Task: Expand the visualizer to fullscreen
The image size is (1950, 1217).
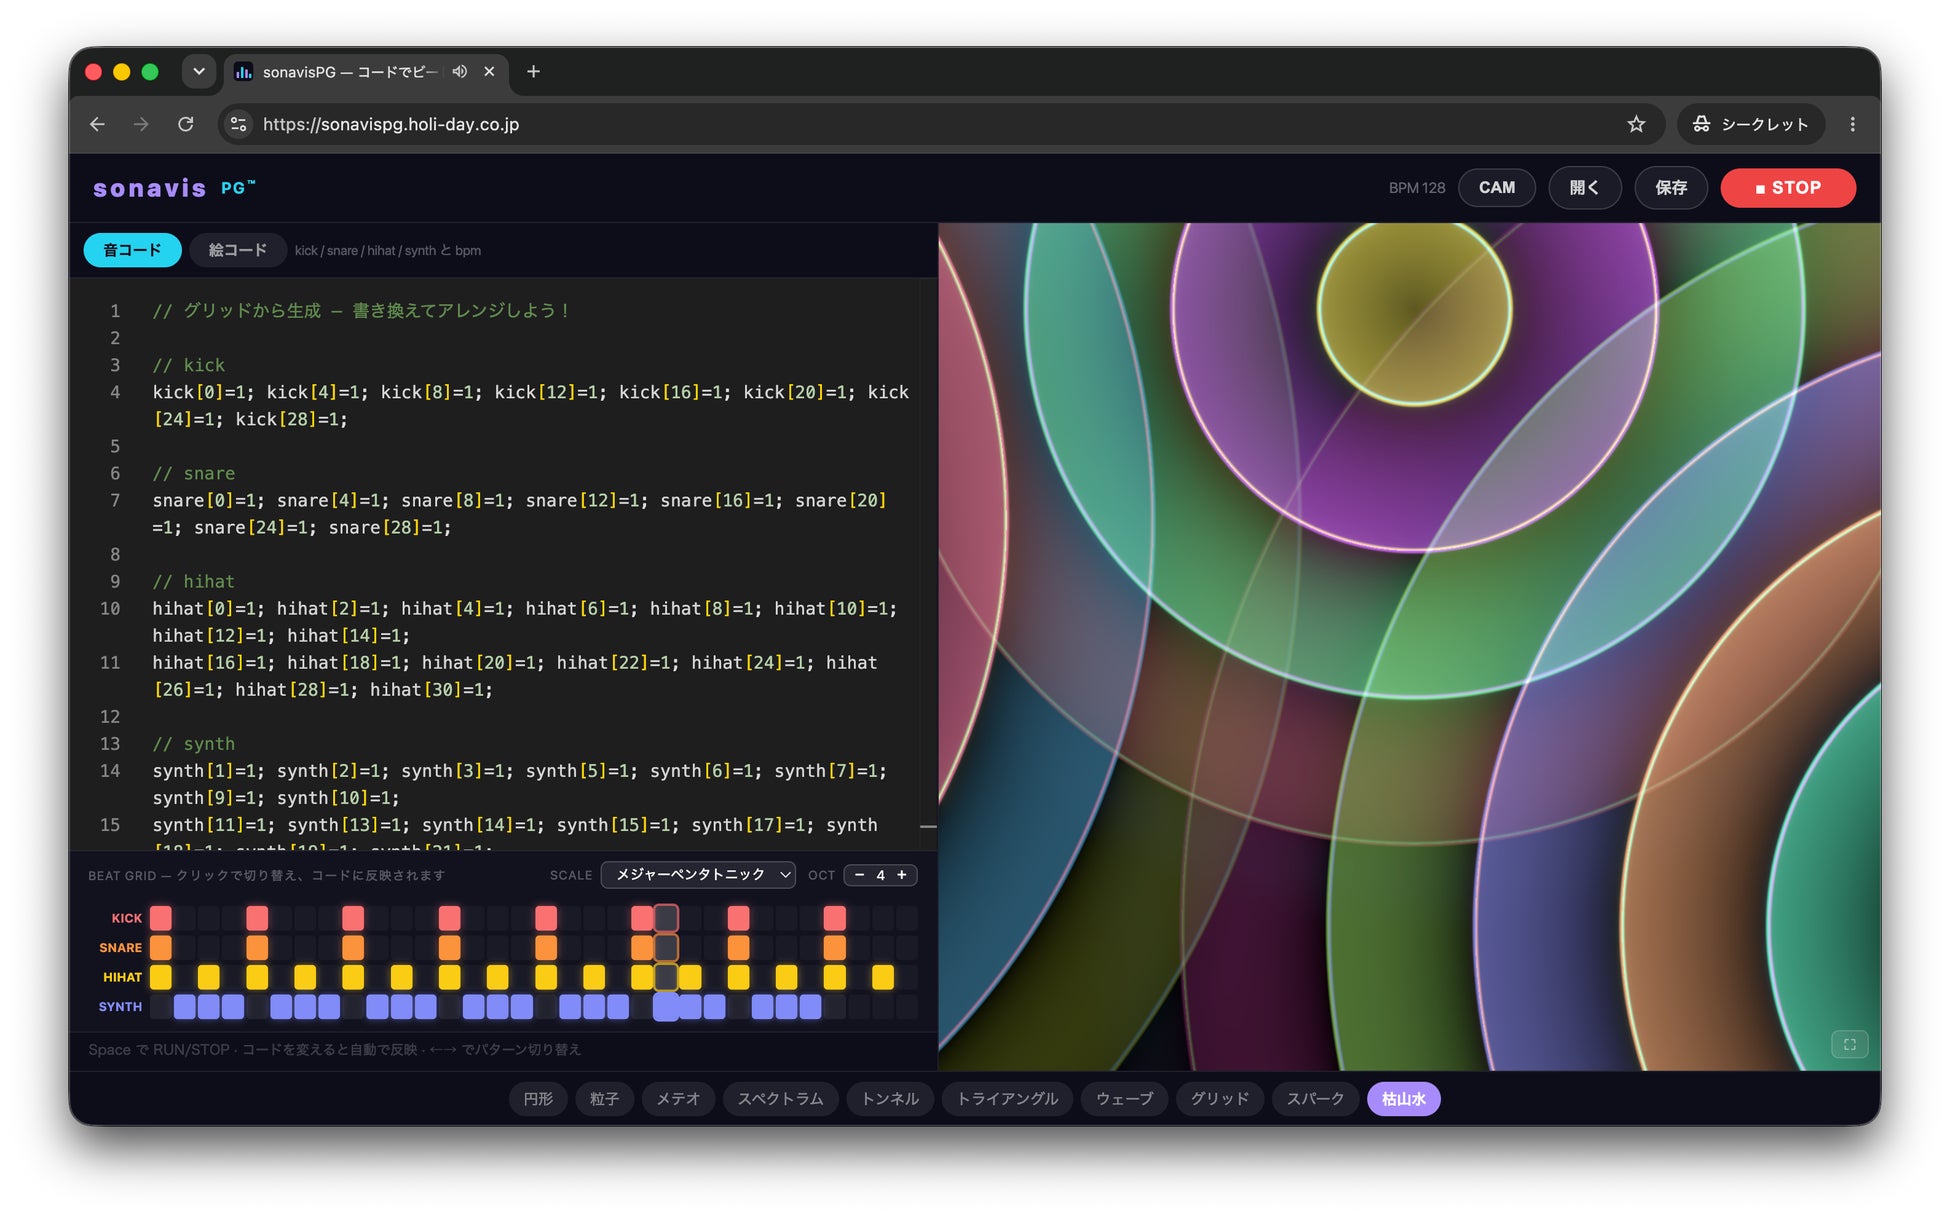Action: (x=1849, y=1045)
